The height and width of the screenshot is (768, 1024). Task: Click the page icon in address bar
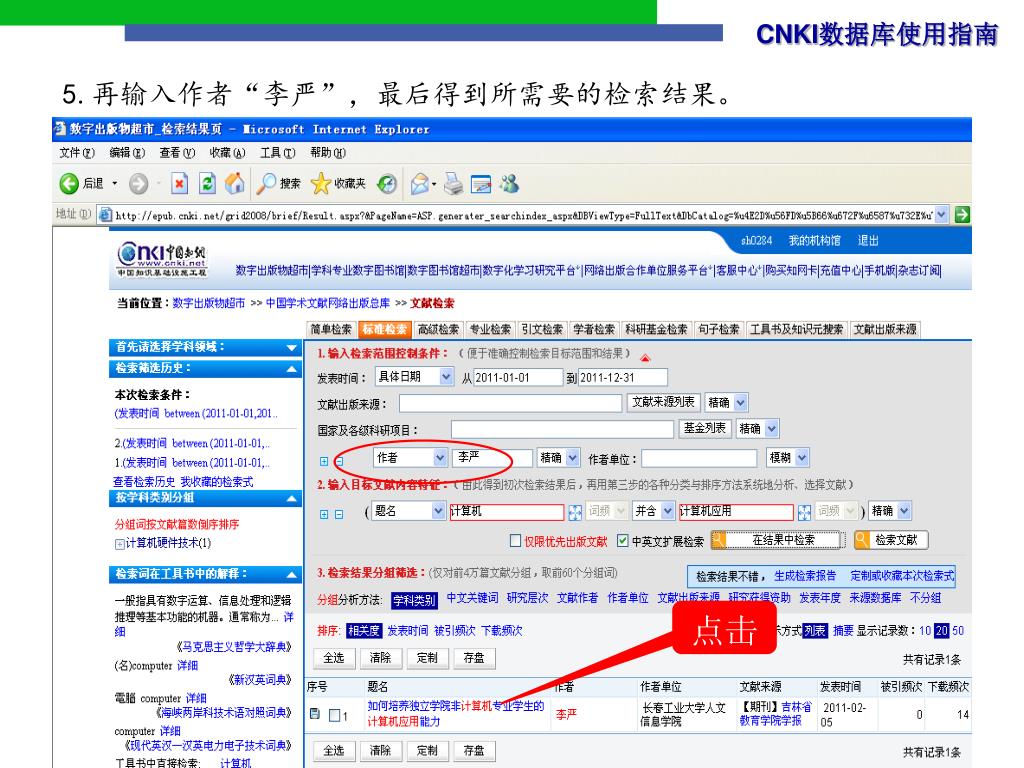(x=105, y=214)
